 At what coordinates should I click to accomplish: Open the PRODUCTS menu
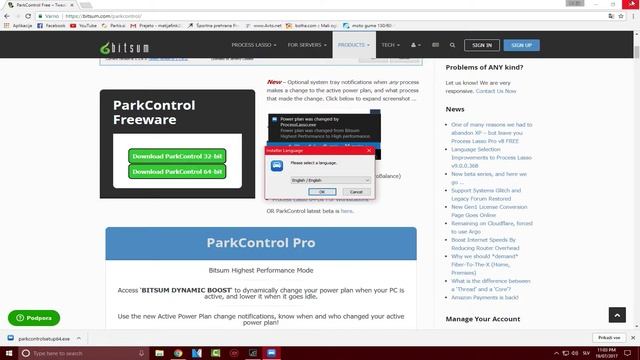353,45
